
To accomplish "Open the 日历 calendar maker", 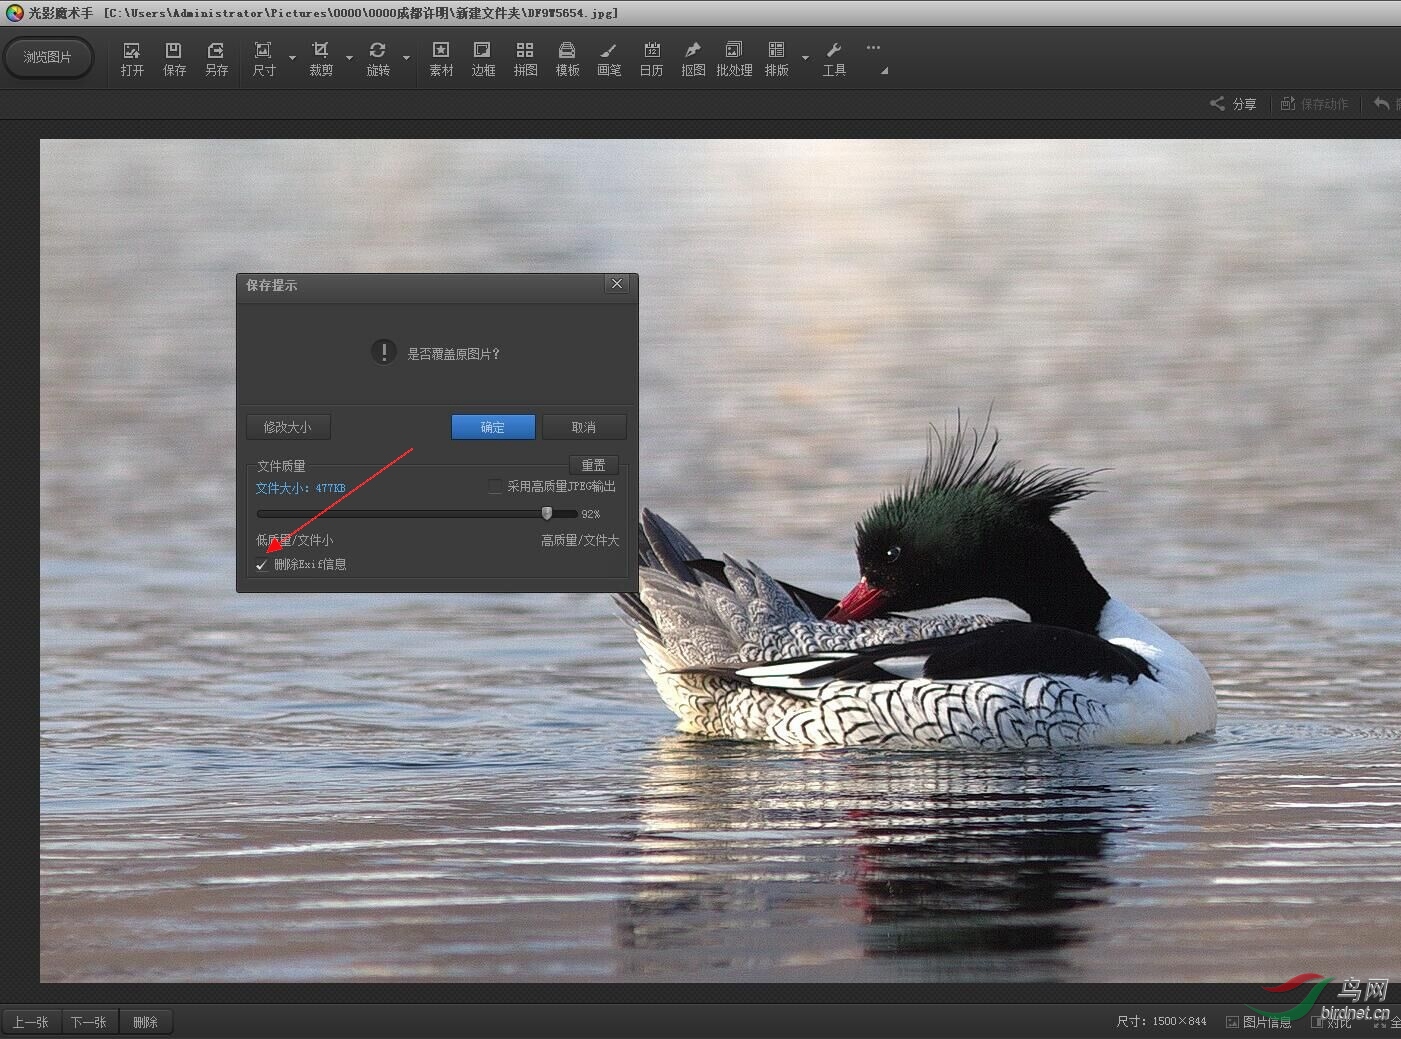I will point(651,58).
